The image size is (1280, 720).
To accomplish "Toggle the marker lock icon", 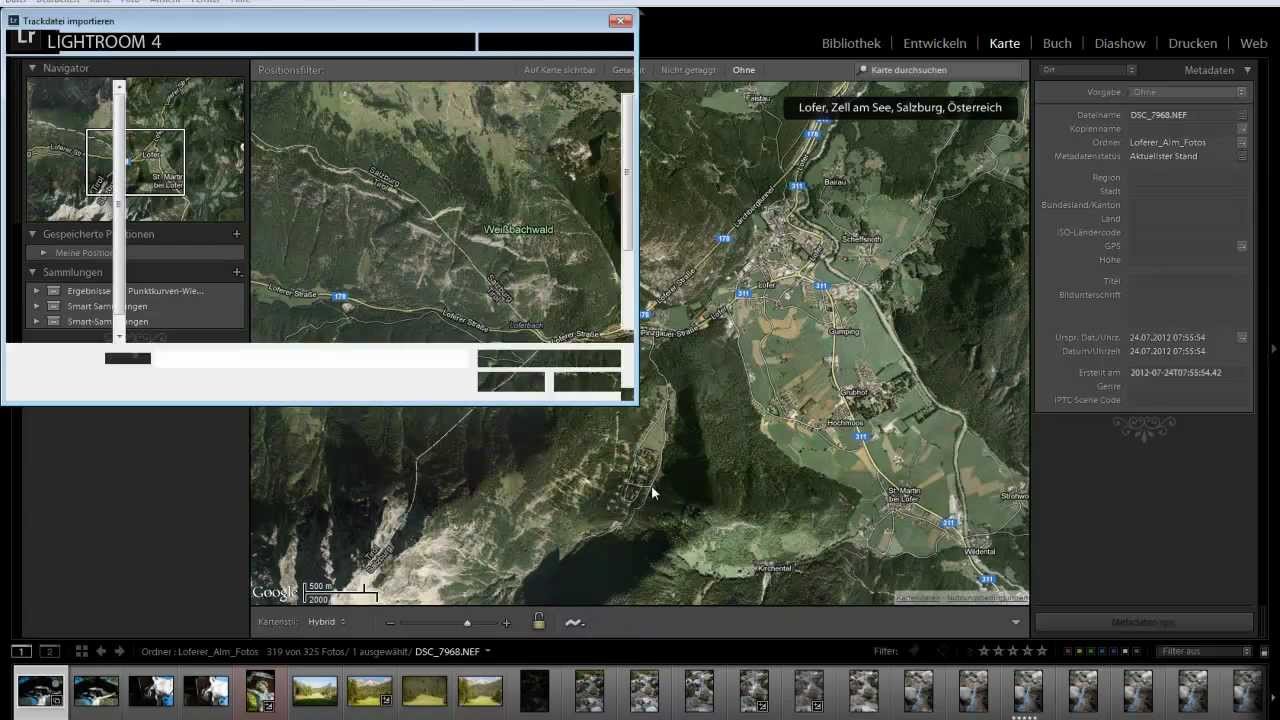I will (x=539, y=621).
